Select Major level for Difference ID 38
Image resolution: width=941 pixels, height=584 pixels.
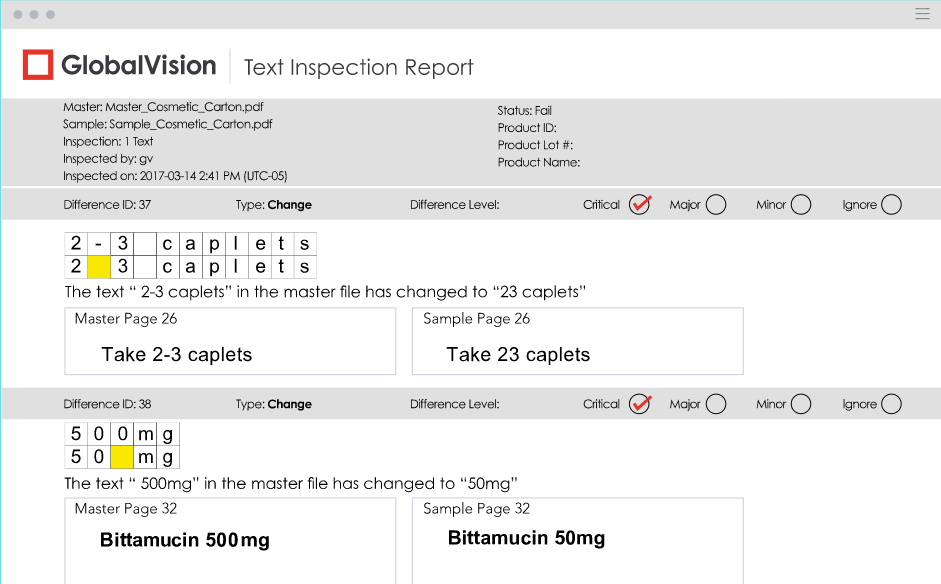point(716,404)
